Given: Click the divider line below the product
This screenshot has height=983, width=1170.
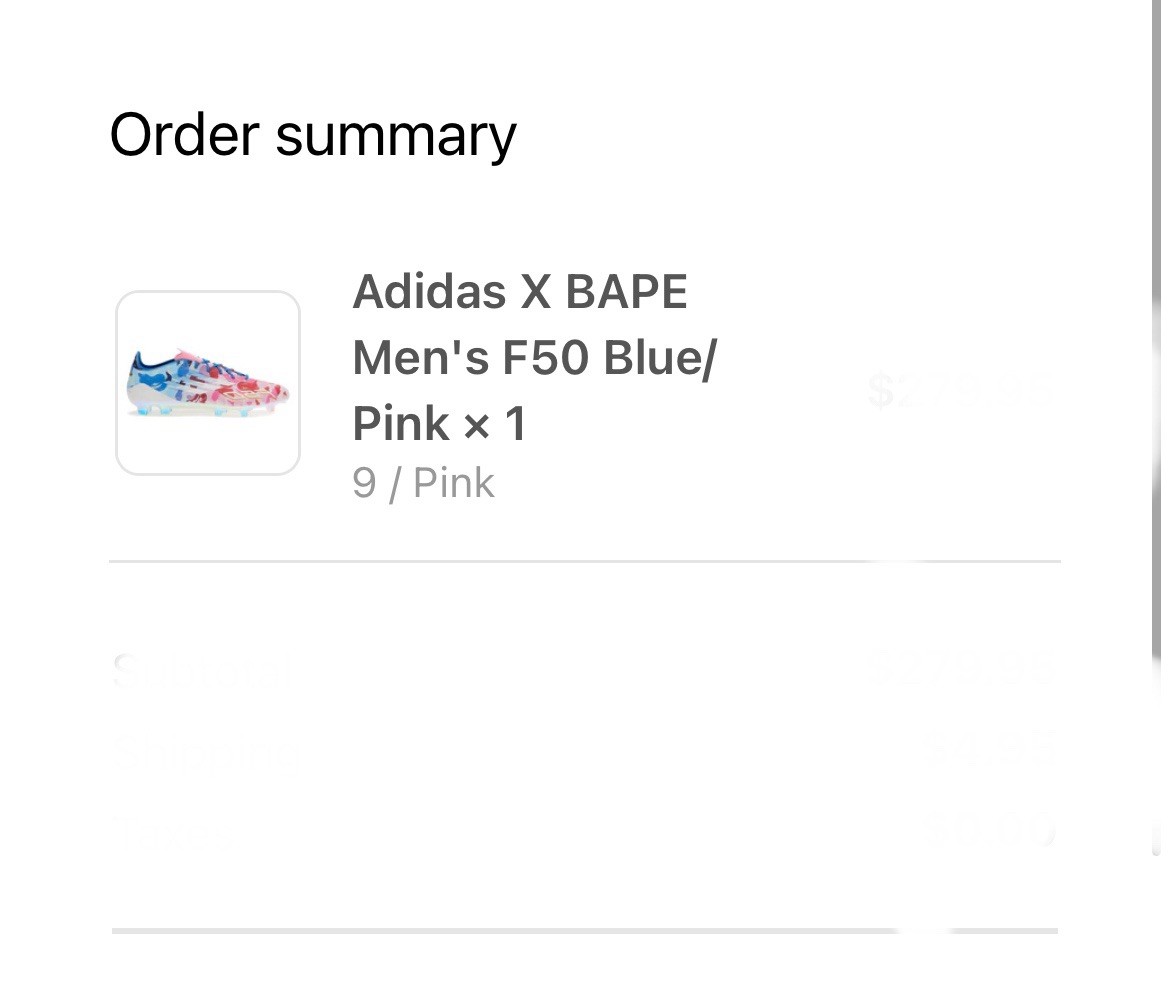Looking at the screenshot, I should point(584,562).
